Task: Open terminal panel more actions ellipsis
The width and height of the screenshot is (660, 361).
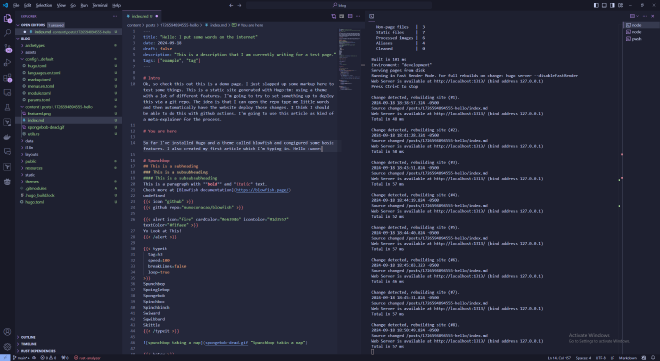Action: (645, 16)
